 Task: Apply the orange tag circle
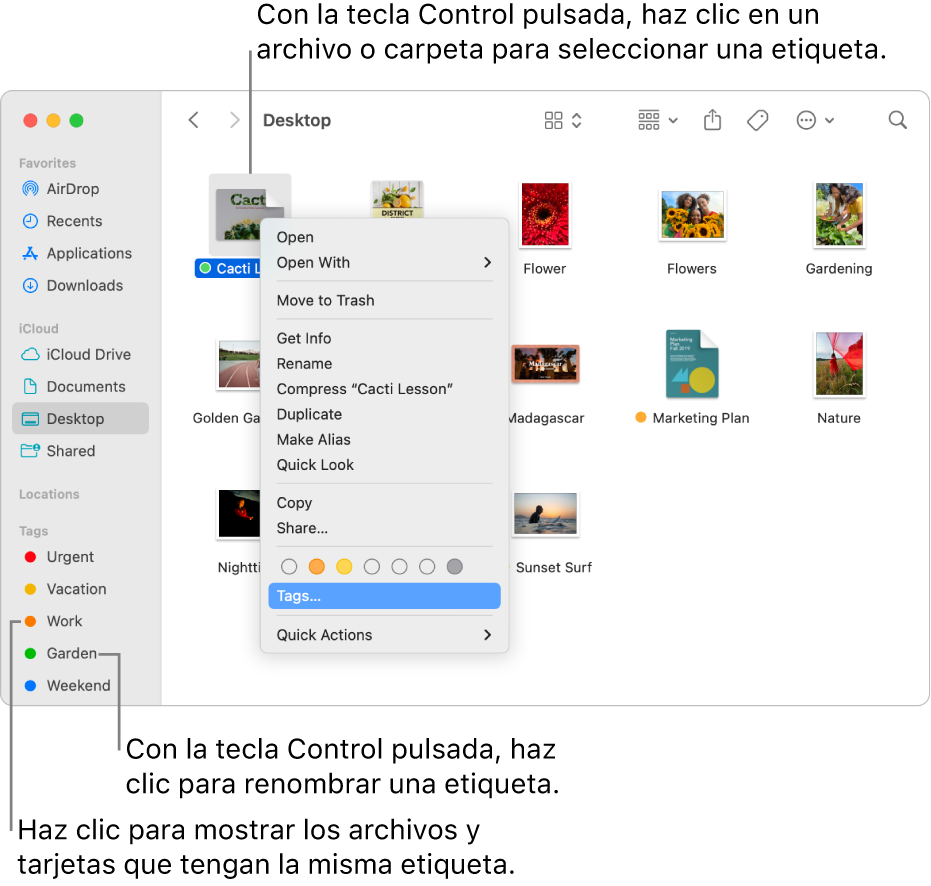click(316, 567)
